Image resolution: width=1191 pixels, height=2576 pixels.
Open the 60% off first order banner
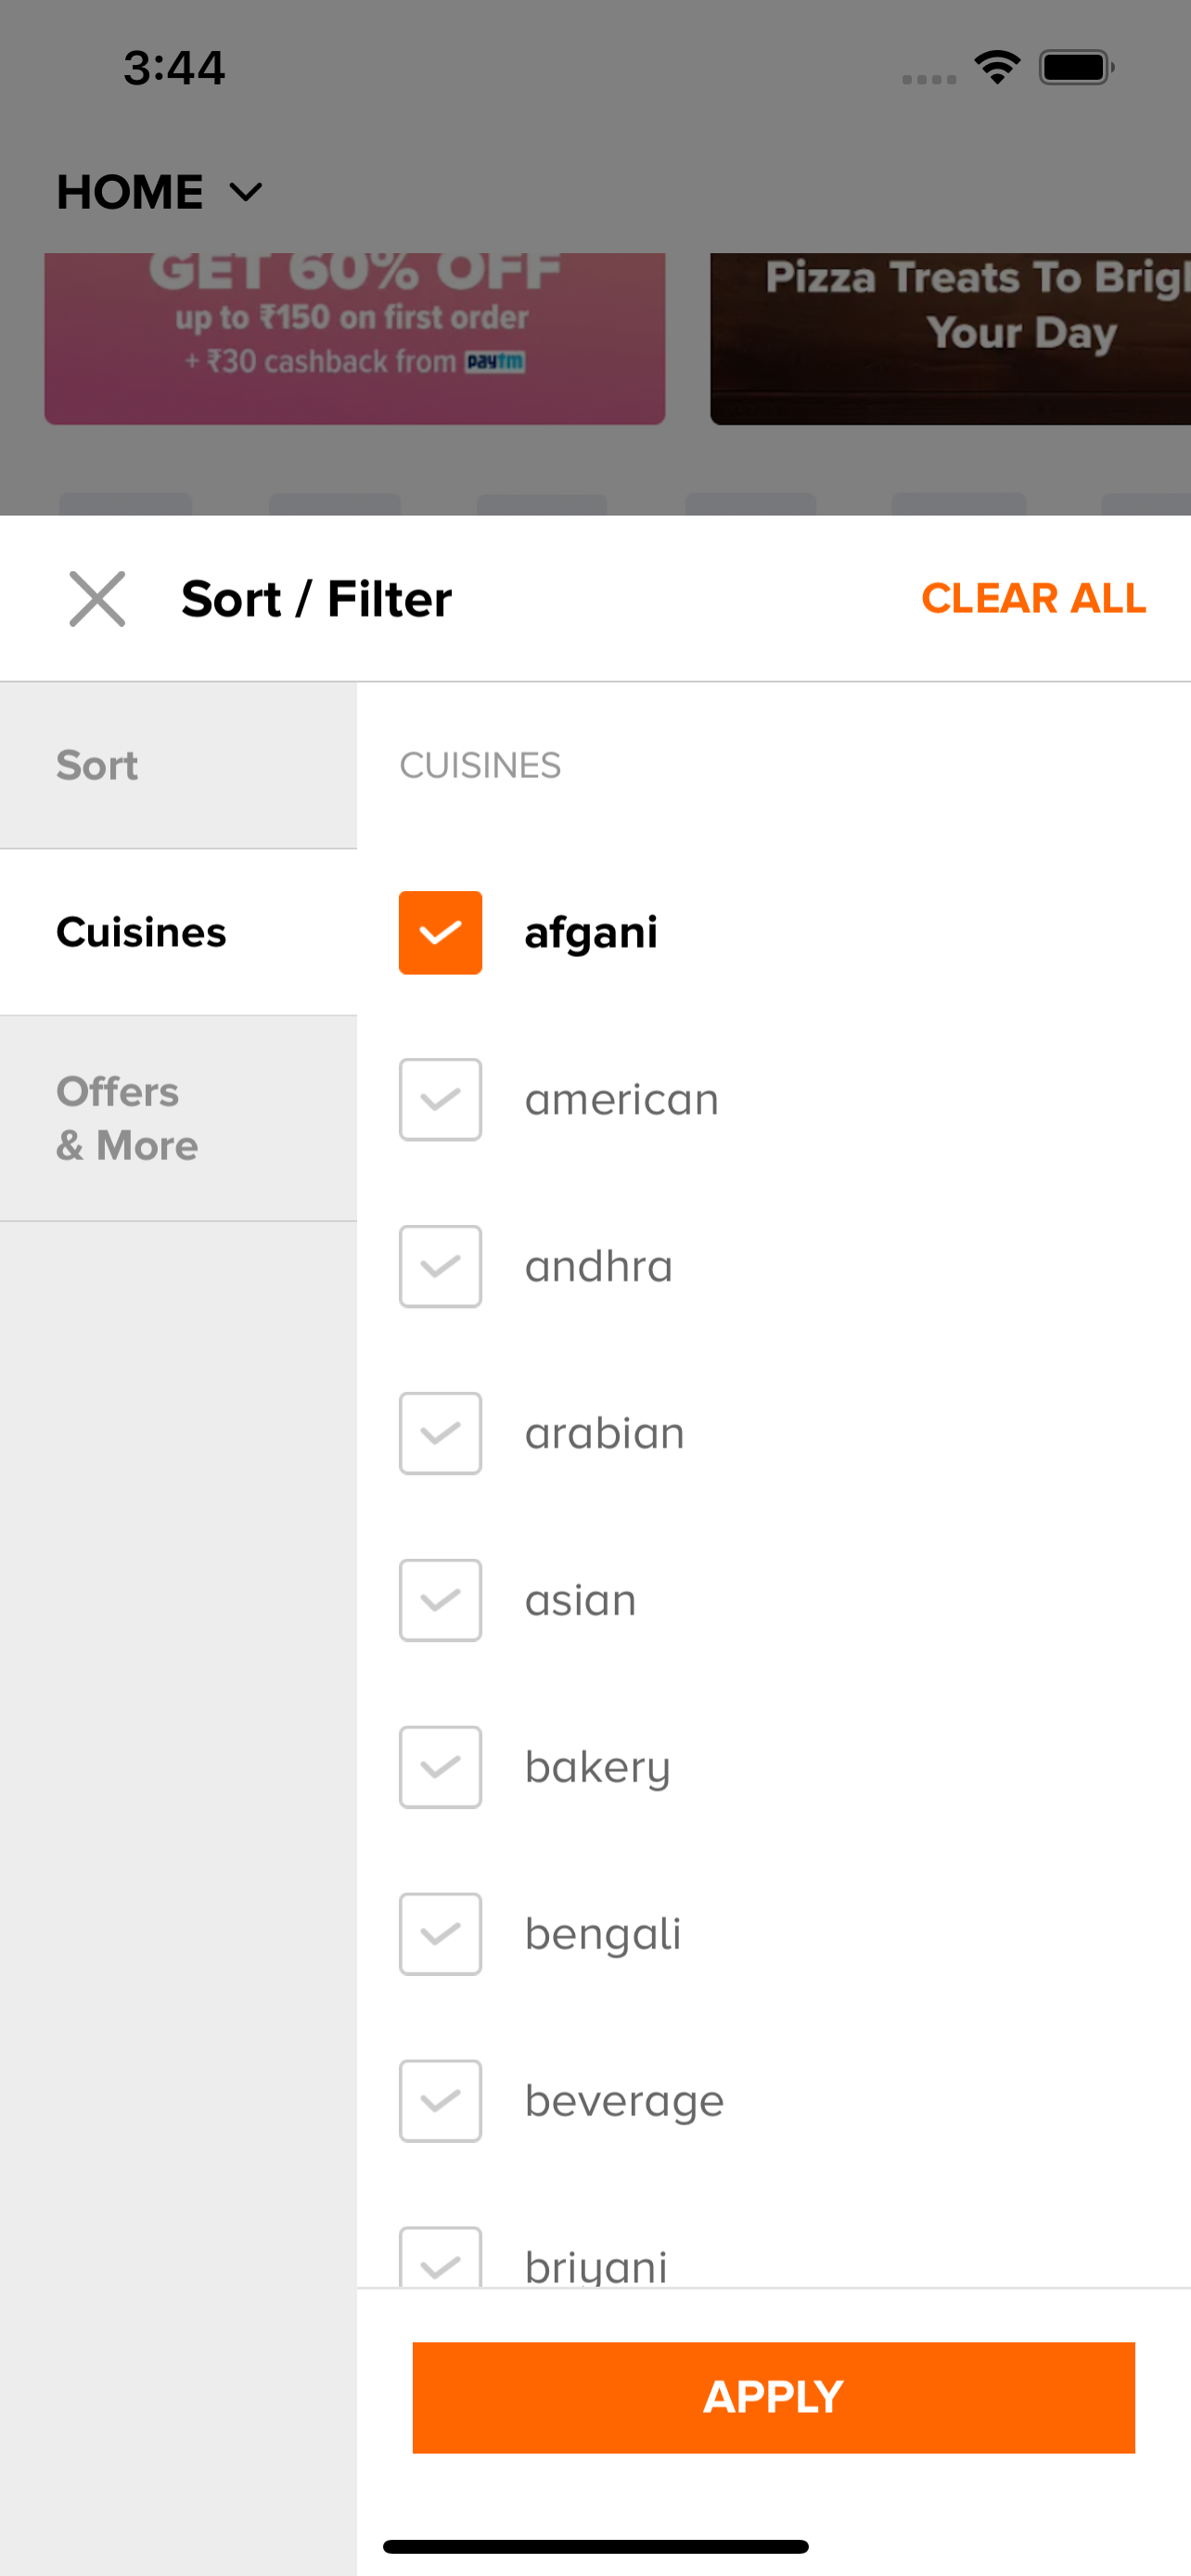pyautogui.click(x=354, y=338)
